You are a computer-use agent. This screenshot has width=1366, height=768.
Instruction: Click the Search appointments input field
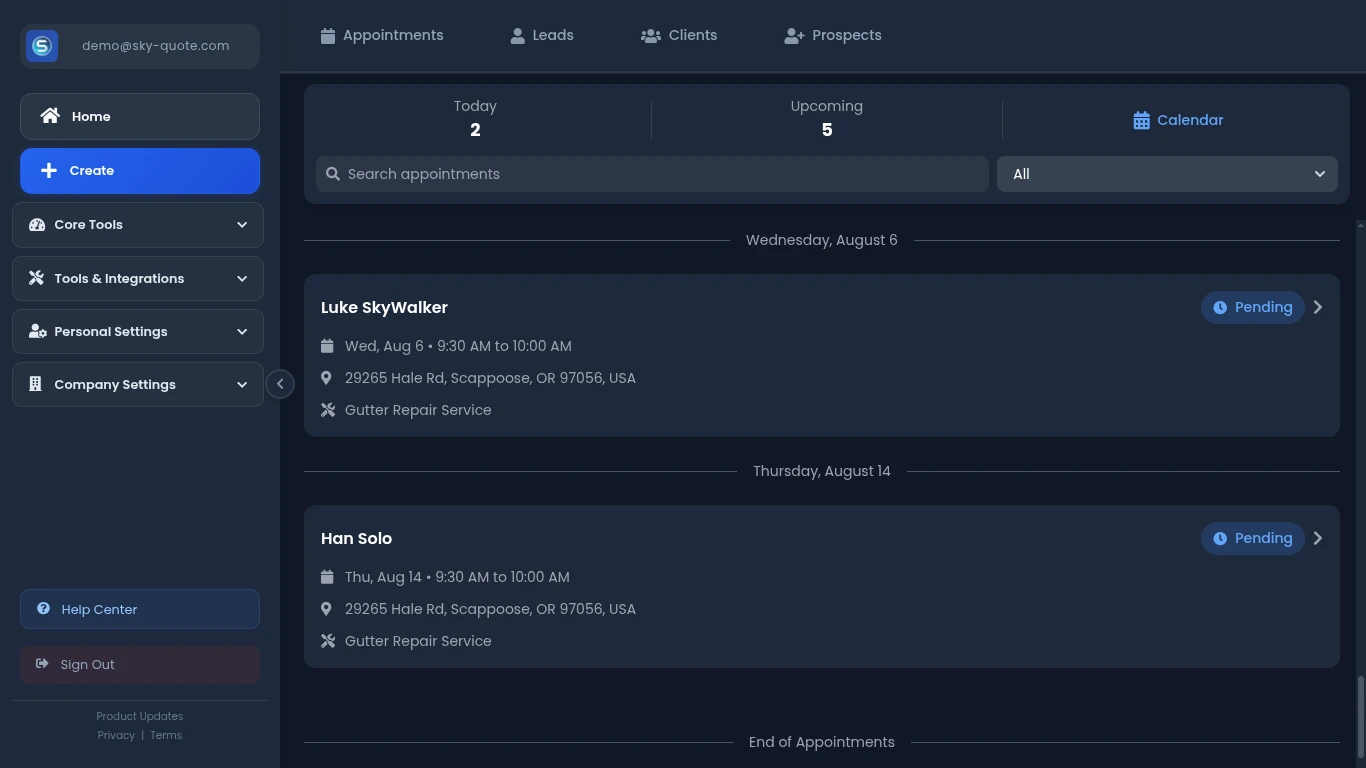point(652,173)
